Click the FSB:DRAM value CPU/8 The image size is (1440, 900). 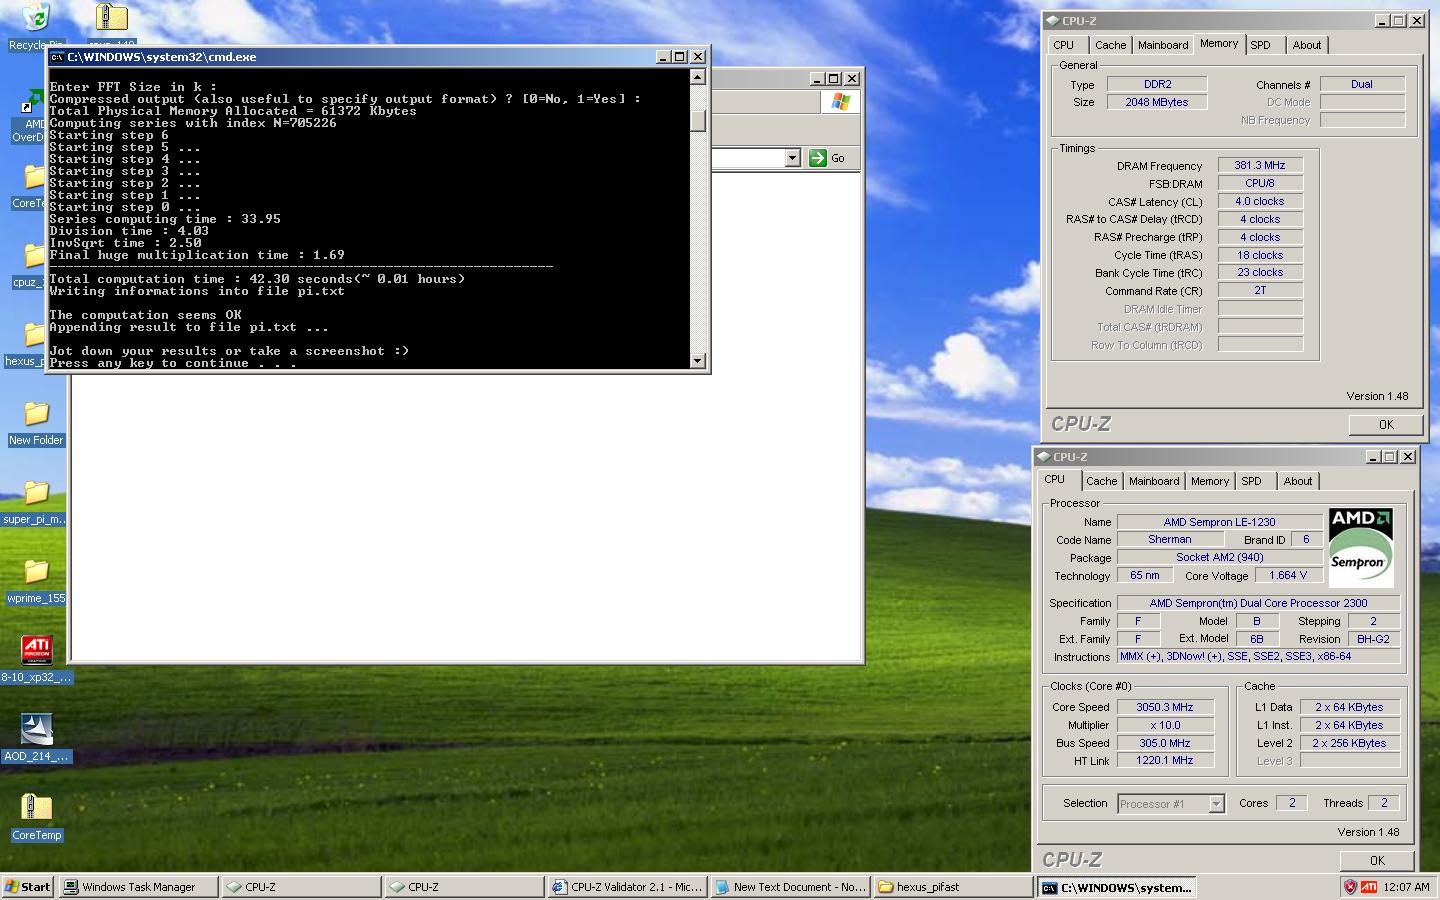point(1260,184)
